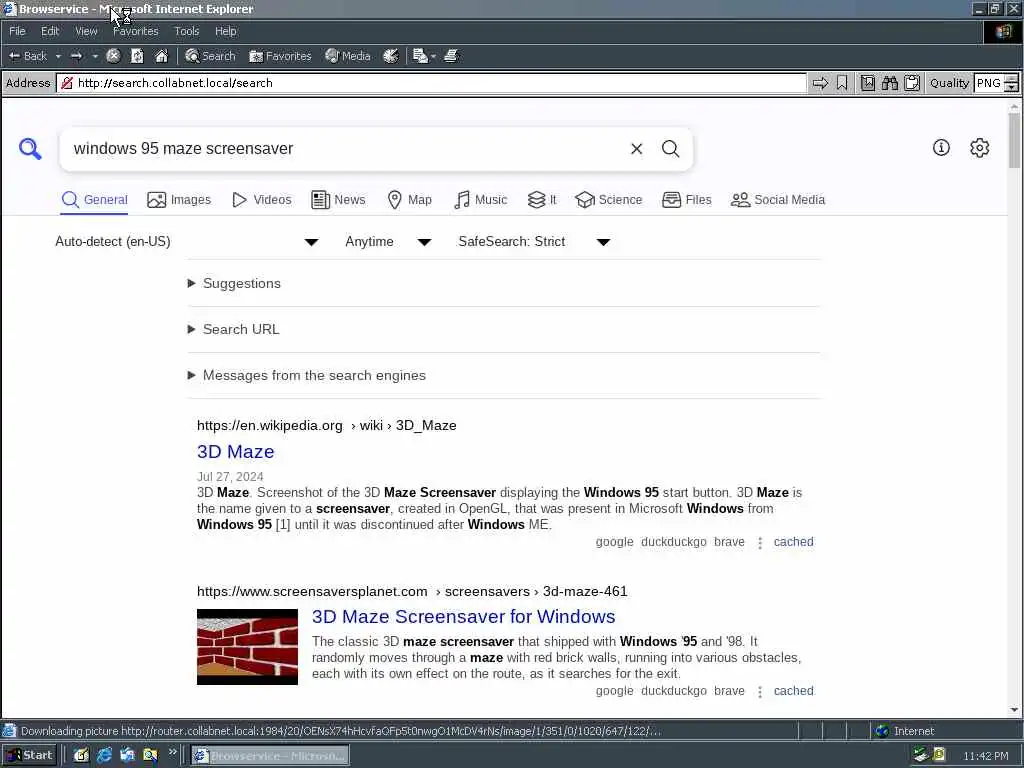The width and height of the screenshot is (1024, 768).
Task: Switch to the News tab
Action: pos(338,200)
